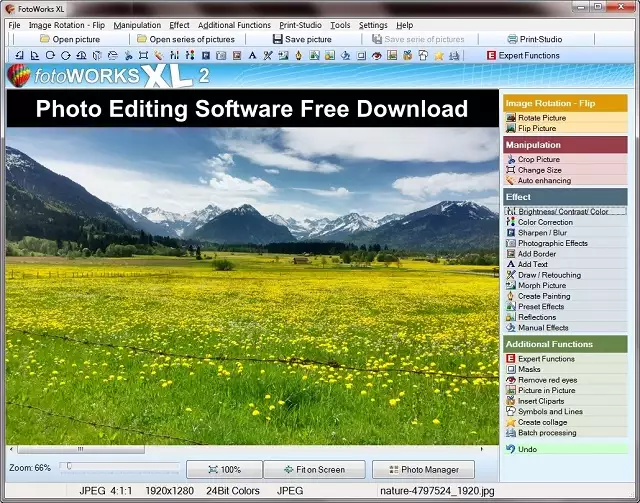640x503 pixels.
Task: Open the Morph Picture effect
Action: (x=541, y=285)
